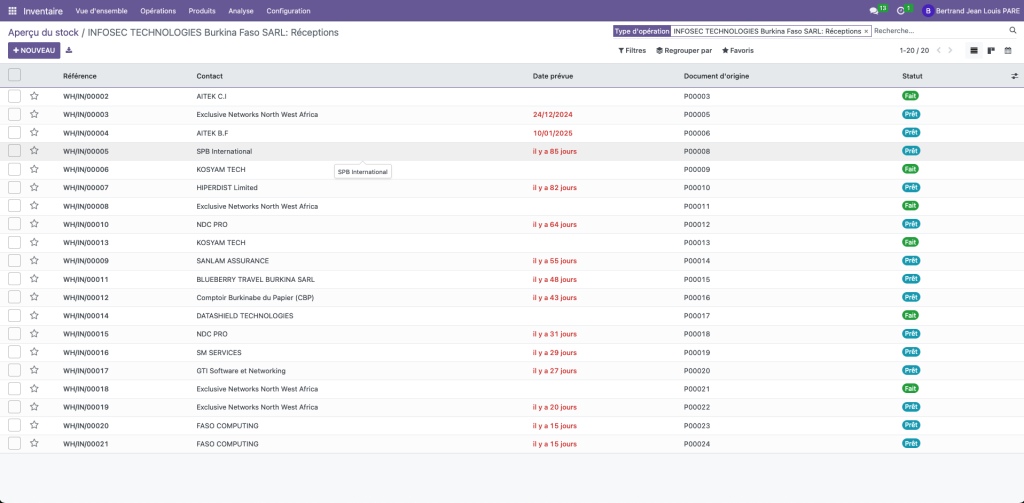1024x503 pixels.
Task: Tick checkbox for WH/IN/00006
Action: click(x=14, y=169)
